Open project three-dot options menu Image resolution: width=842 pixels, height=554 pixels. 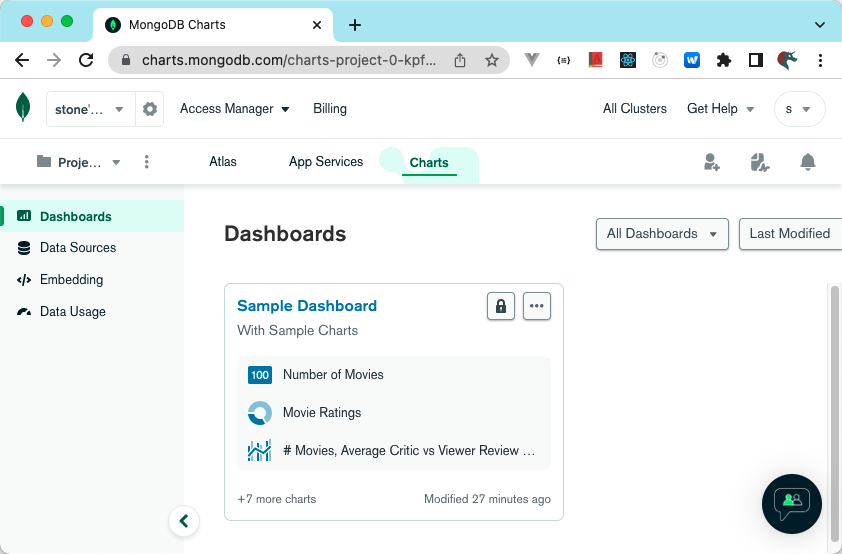(147, 162)
